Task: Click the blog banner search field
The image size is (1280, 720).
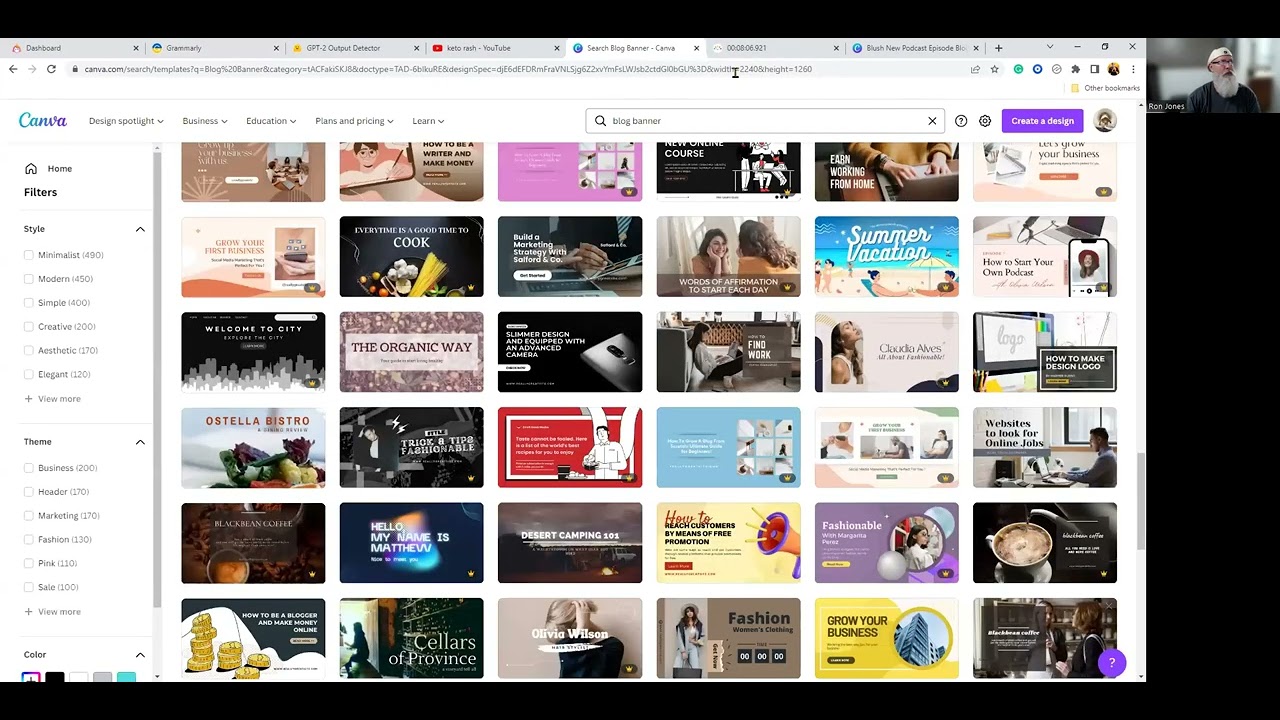Action: pyautogui.click(x=765, y=121)
